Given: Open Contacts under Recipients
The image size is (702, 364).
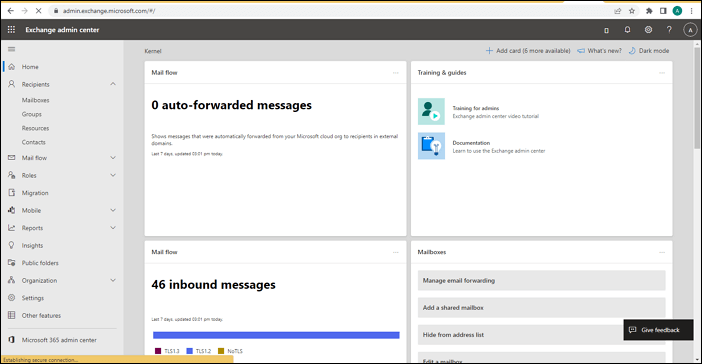Looking at the screenshot, I should click(34, 142).
